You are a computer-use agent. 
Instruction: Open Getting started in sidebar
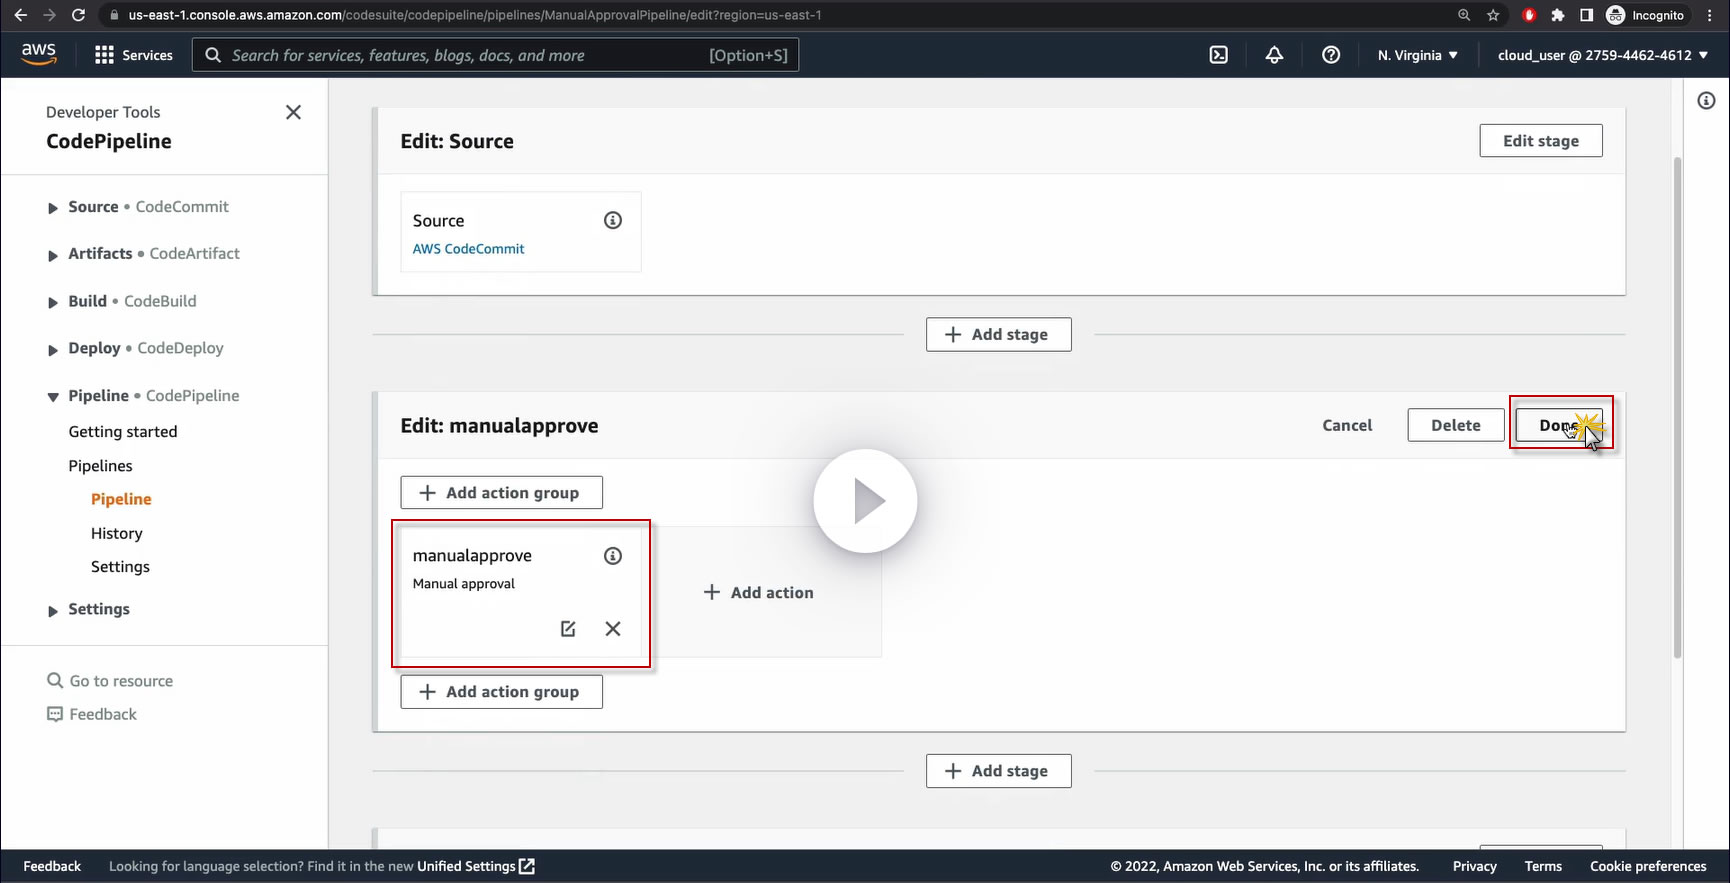coord(123,432)
